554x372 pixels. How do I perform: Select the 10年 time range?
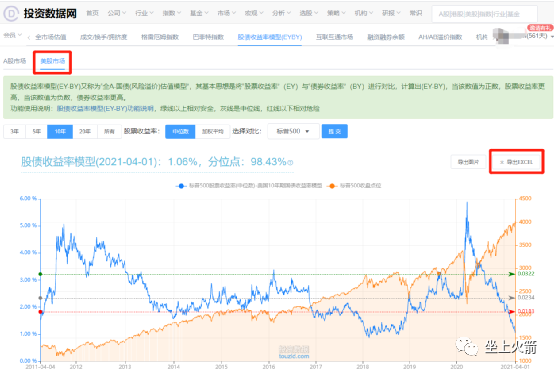click(60, 131)
